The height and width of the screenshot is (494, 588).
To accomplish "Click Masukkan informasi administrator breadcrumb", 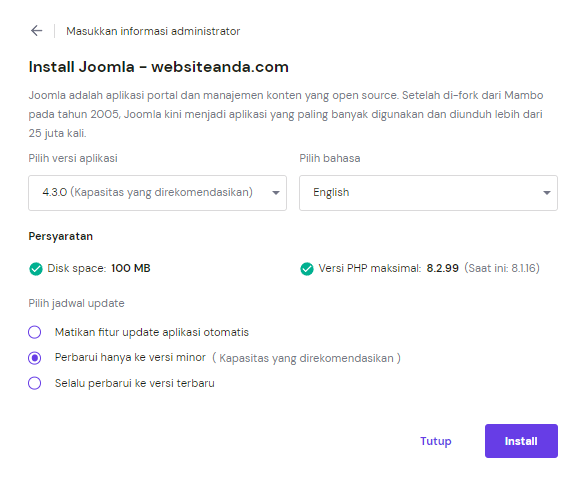I will pyautogui.click(x=153, y=31).
